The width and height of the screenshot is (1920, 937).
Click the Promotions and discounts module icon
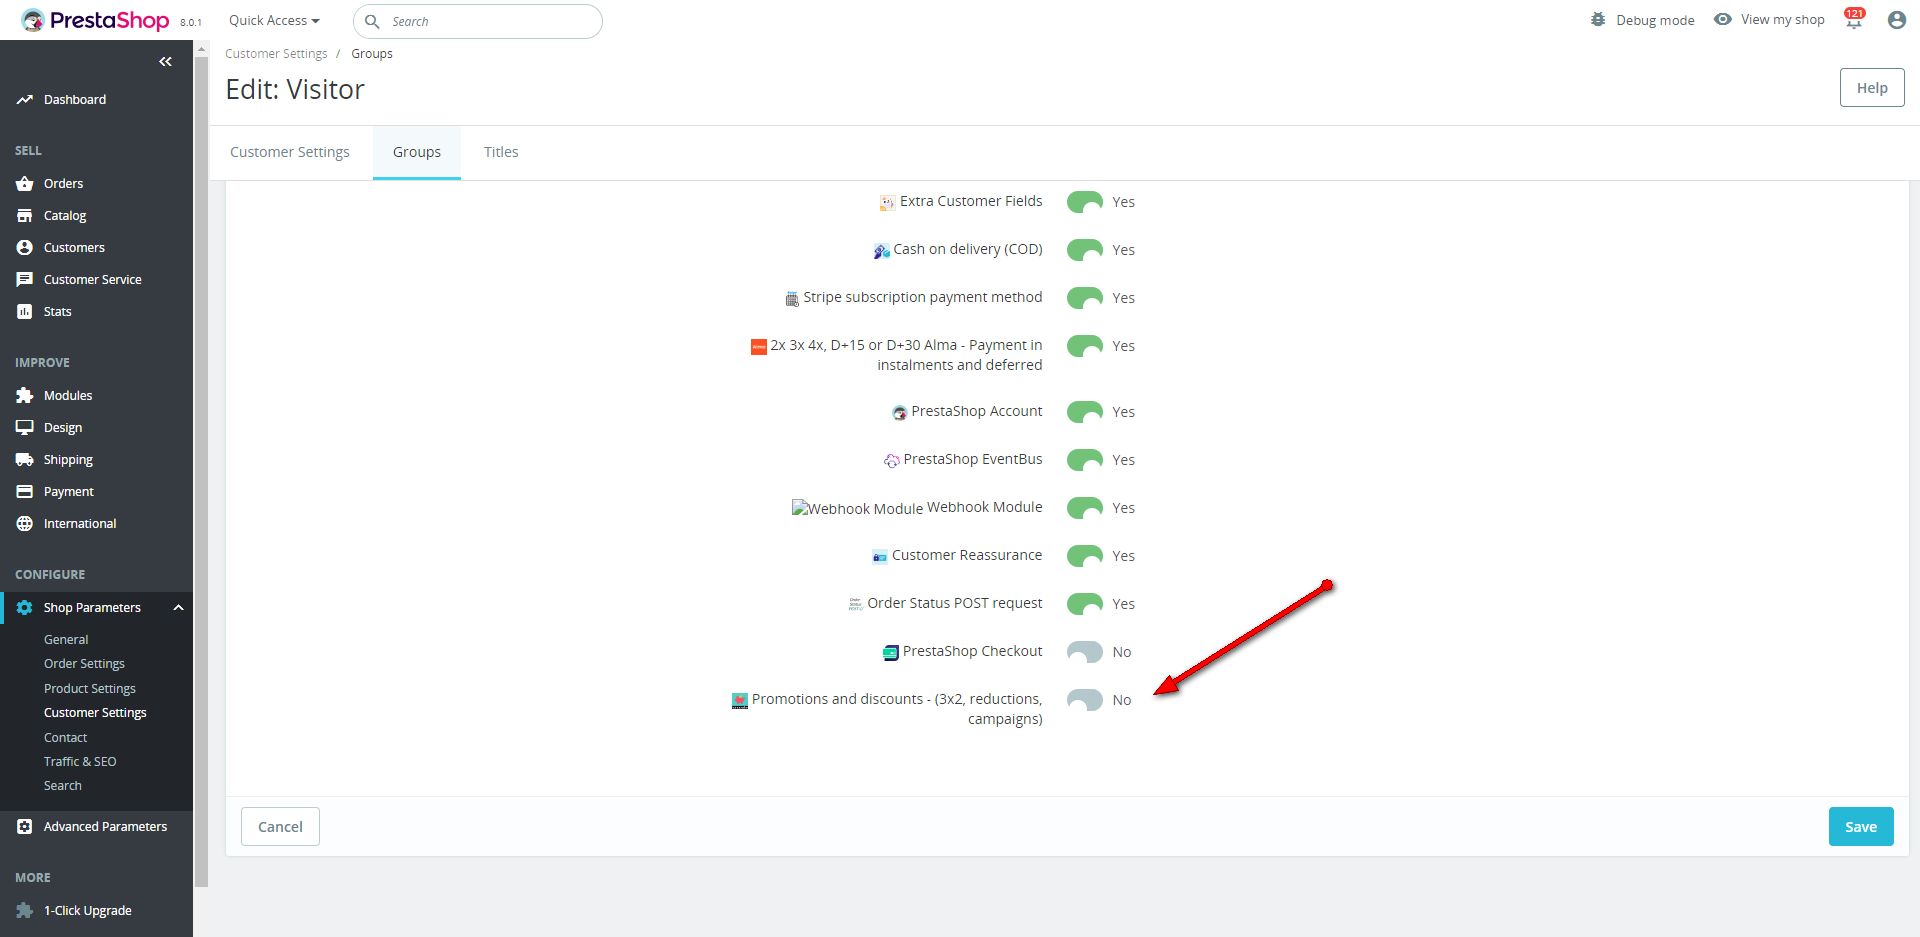click(x=740, y=701)
